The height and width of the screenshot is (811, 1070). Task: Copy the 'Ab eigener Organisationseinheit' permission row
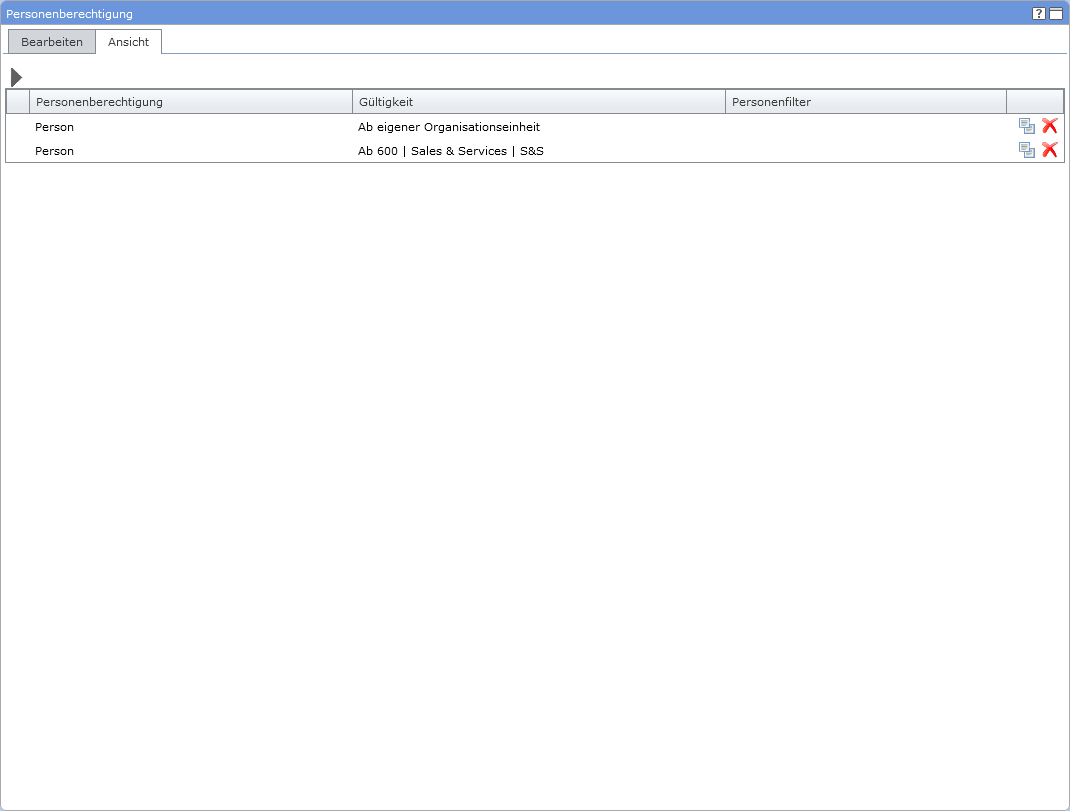[1026, 126]
